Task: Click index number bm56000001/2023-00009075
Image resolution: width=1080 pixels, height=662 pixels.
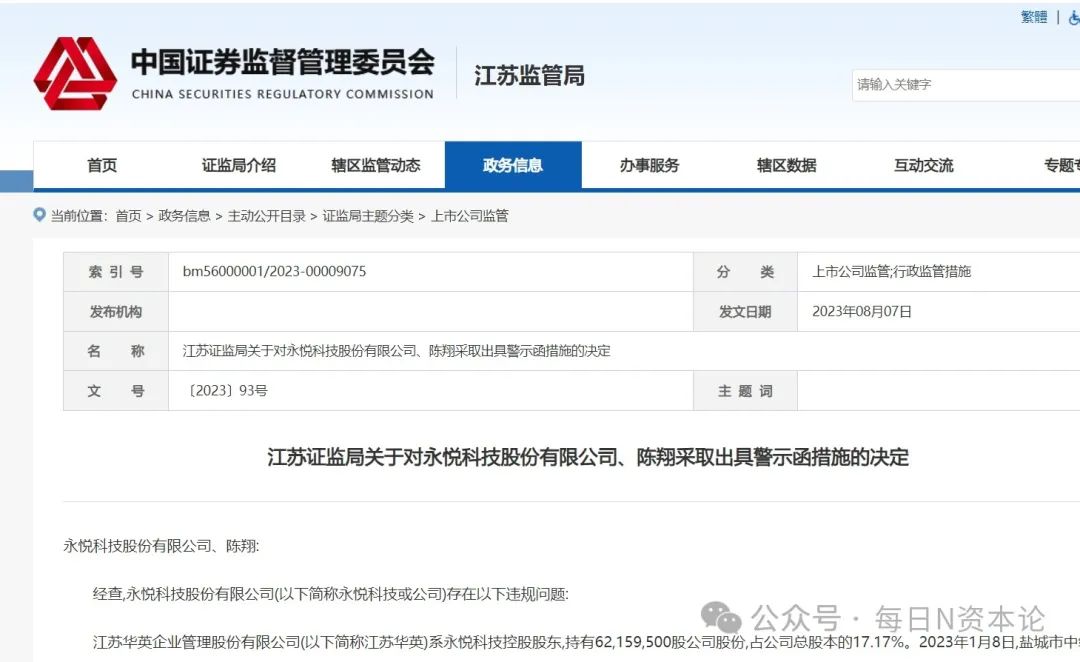Action: coord(274,271)
